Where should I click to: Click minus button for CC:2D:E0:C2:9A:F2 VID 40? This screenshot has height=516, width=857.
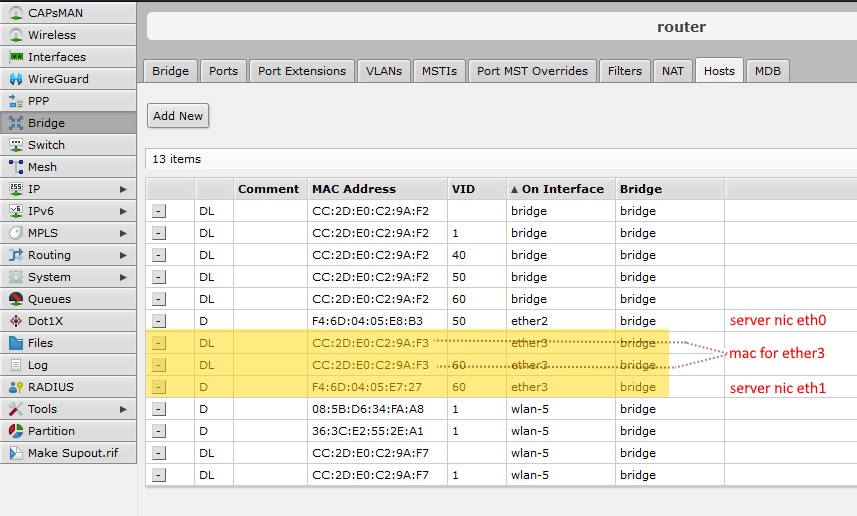coord(159,255)
